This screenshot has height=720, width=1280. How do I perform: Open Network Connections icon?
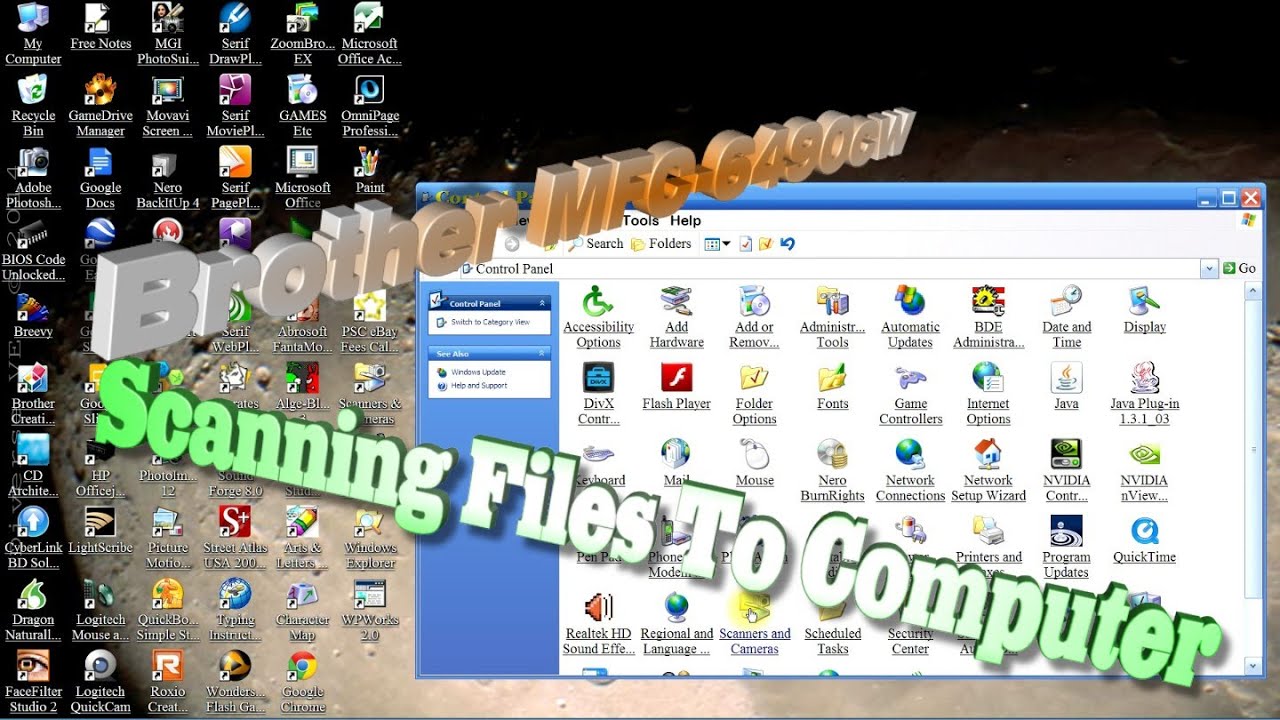click(x=910, y=471)
